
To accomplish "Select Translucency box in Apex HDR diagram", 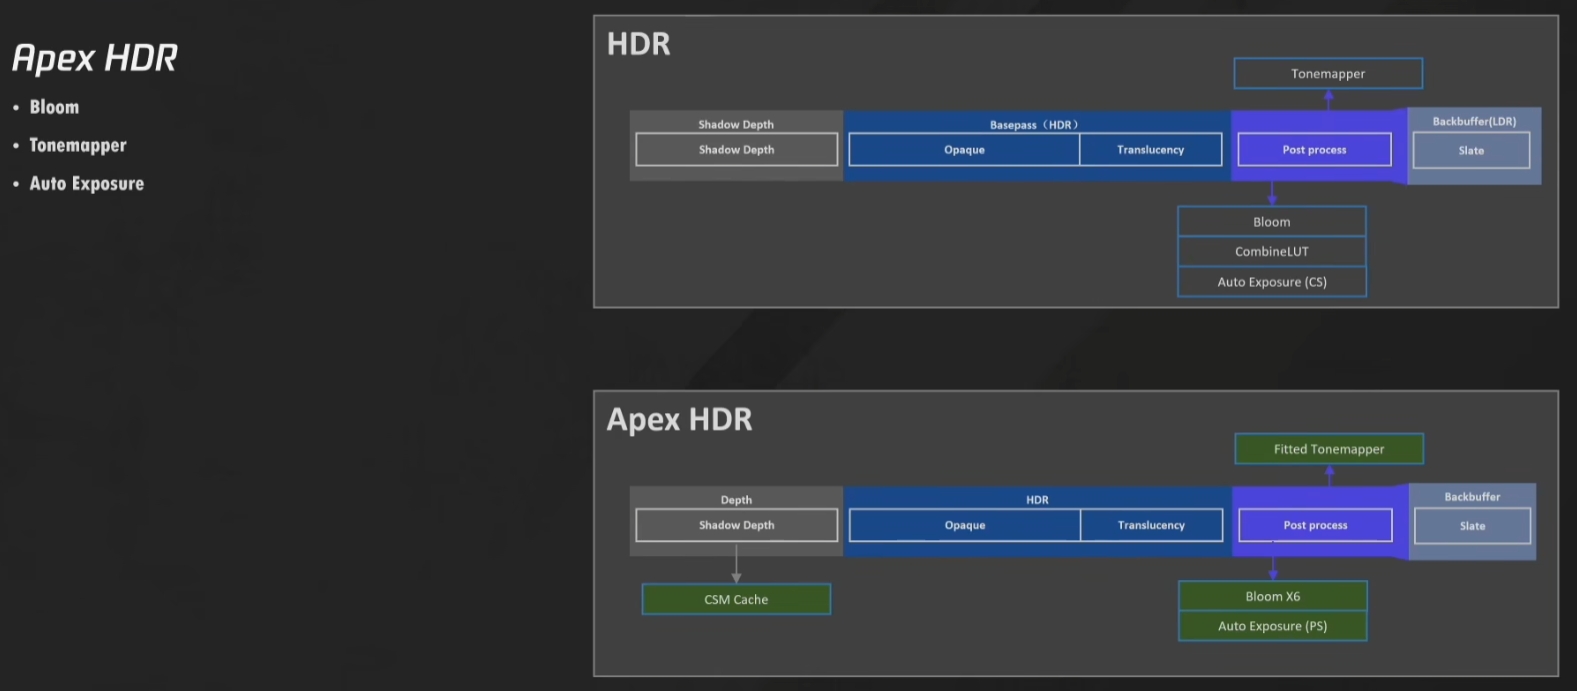I will pyautogui.click(x=1151, y=525).
